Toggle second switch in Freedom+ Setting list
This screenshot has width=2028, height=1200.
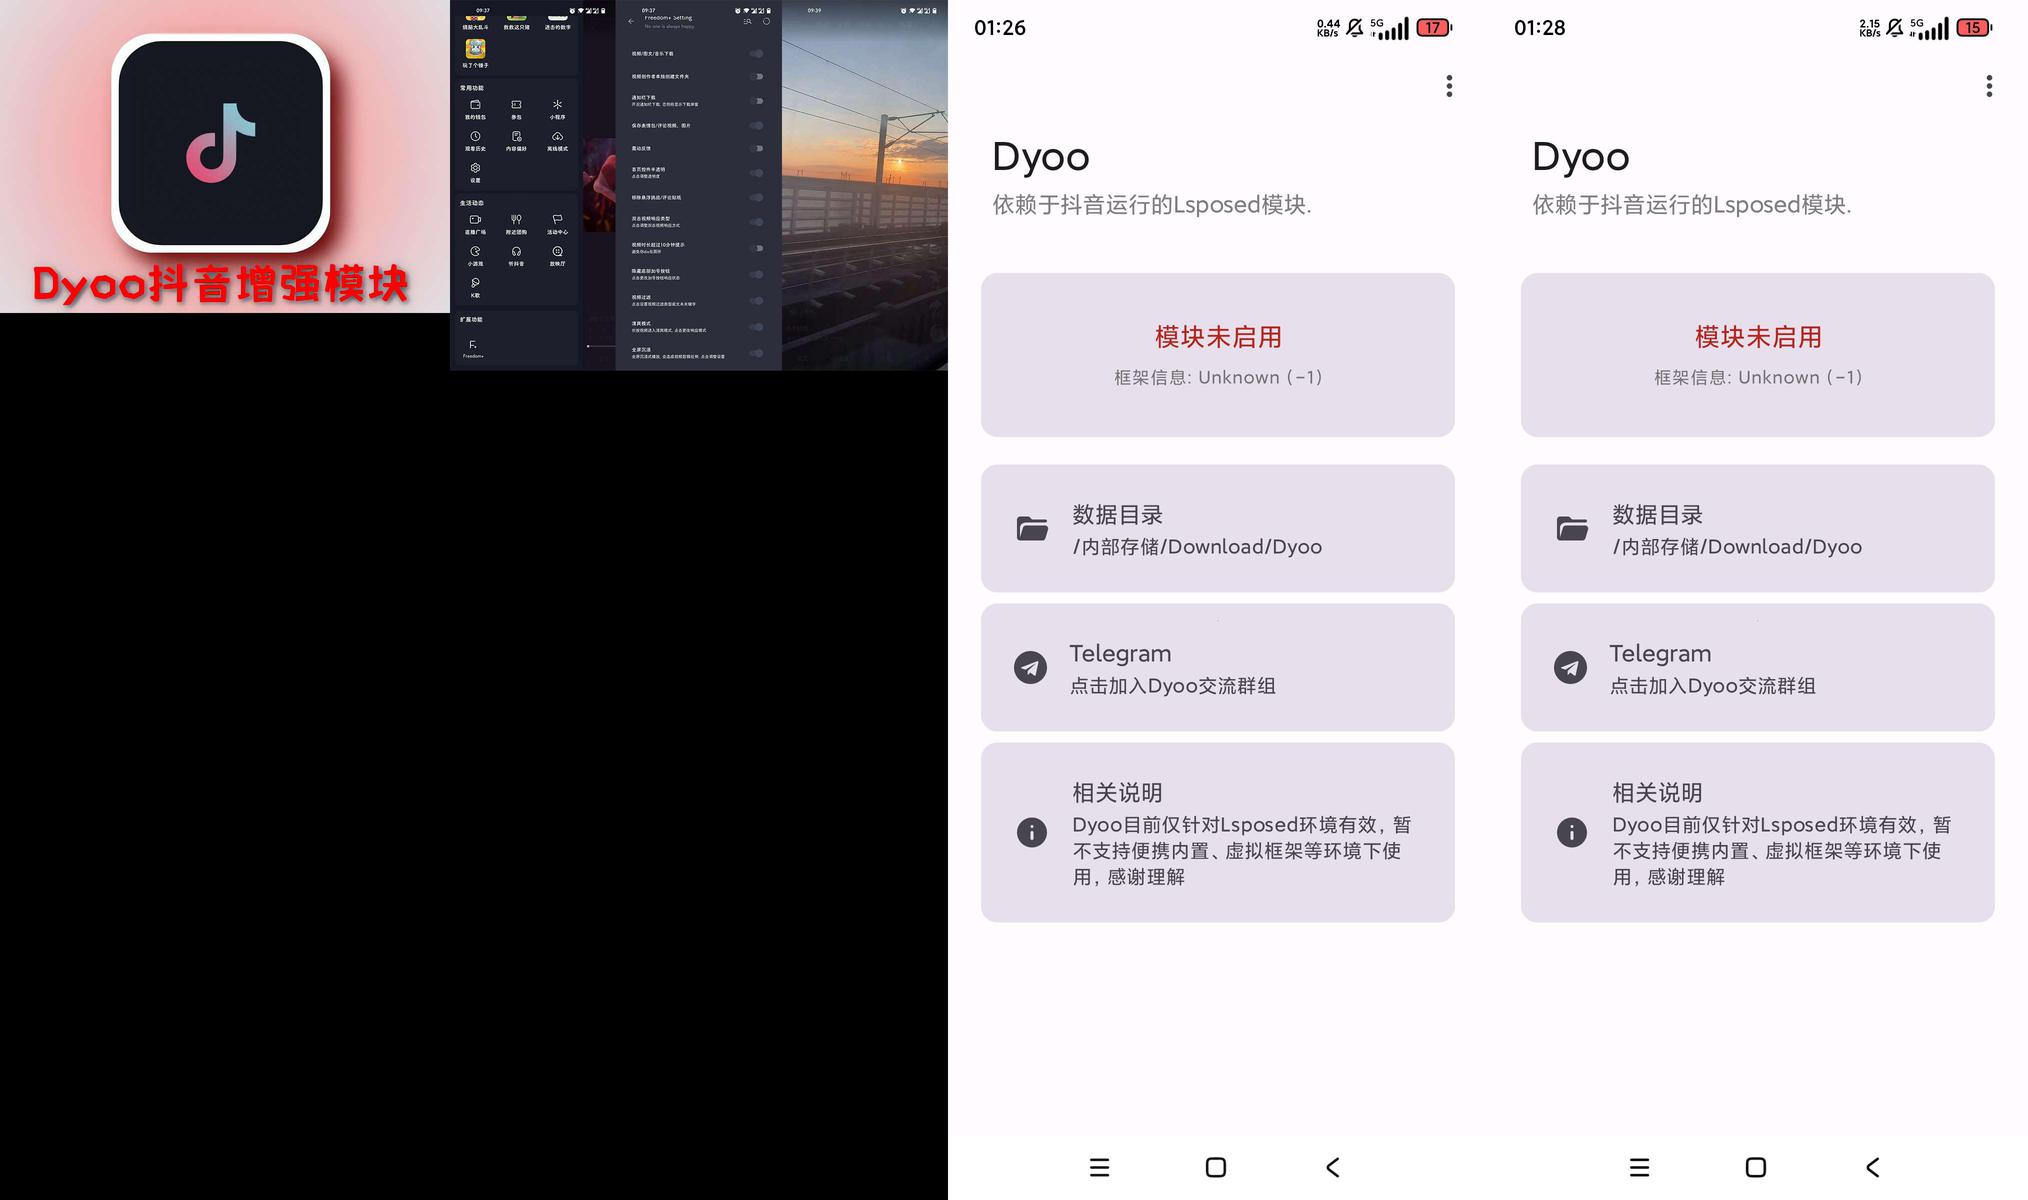point(757,77)
